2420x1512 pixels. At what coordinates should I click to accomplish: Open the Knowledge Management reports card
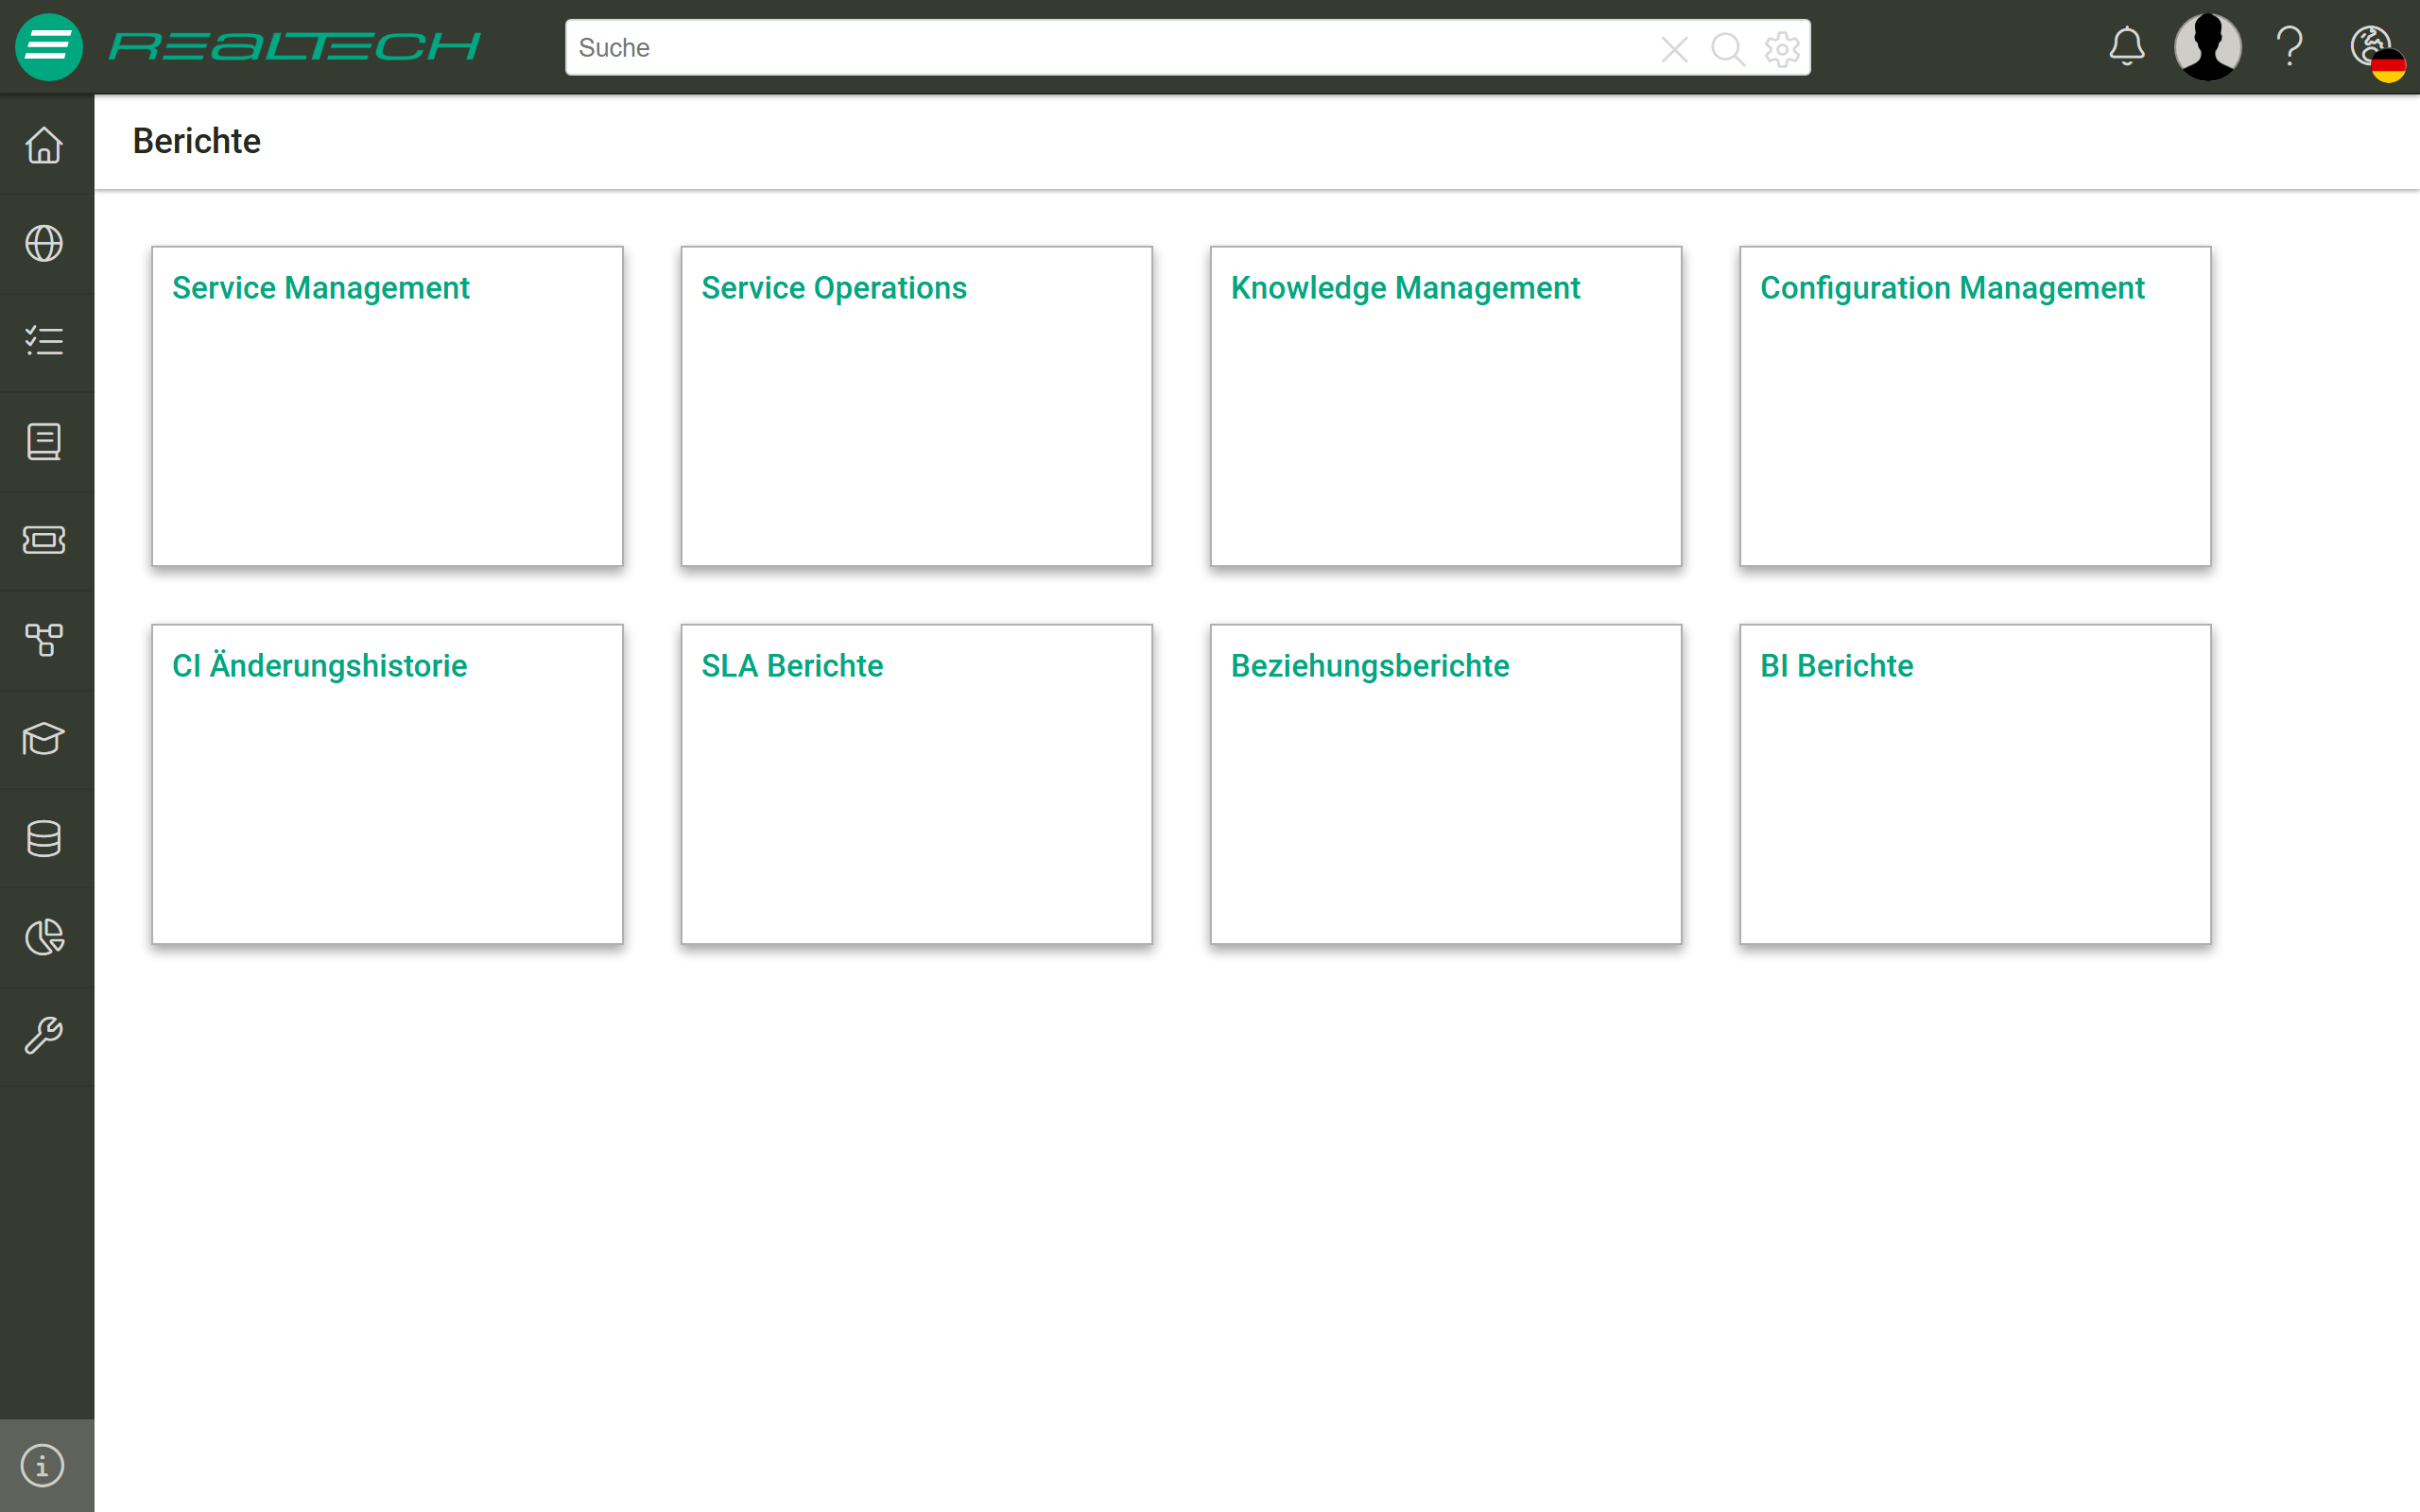(x=1446, y=406)
